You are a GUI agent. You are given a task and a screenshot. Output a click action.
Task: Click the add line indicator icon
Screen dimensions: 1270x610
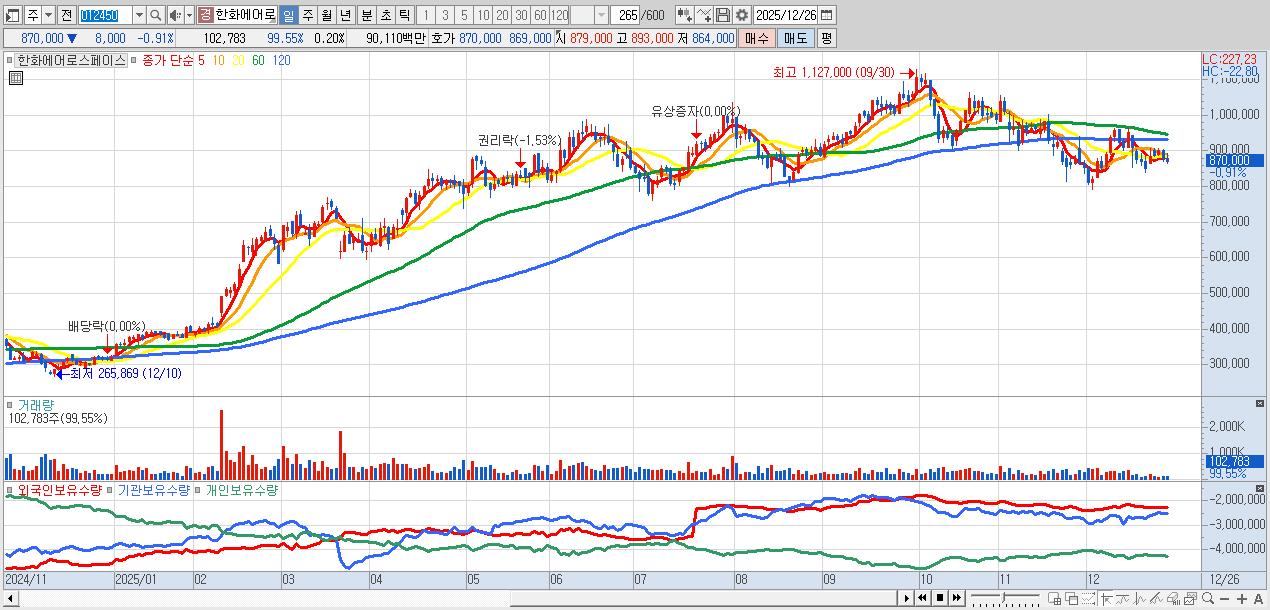coord(704,15)
